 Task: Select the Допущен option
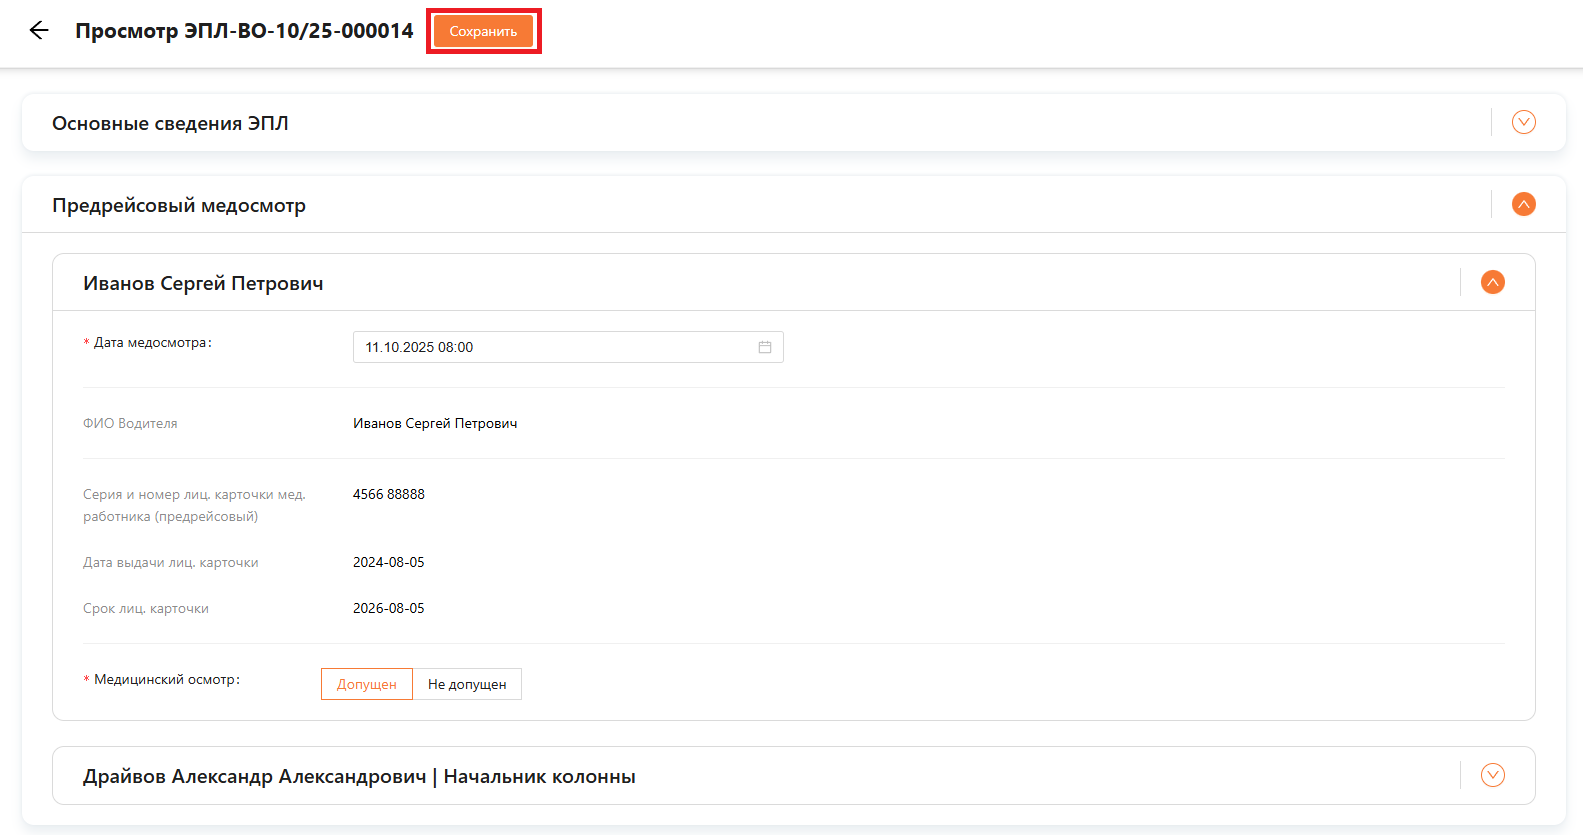click(367, 684)
